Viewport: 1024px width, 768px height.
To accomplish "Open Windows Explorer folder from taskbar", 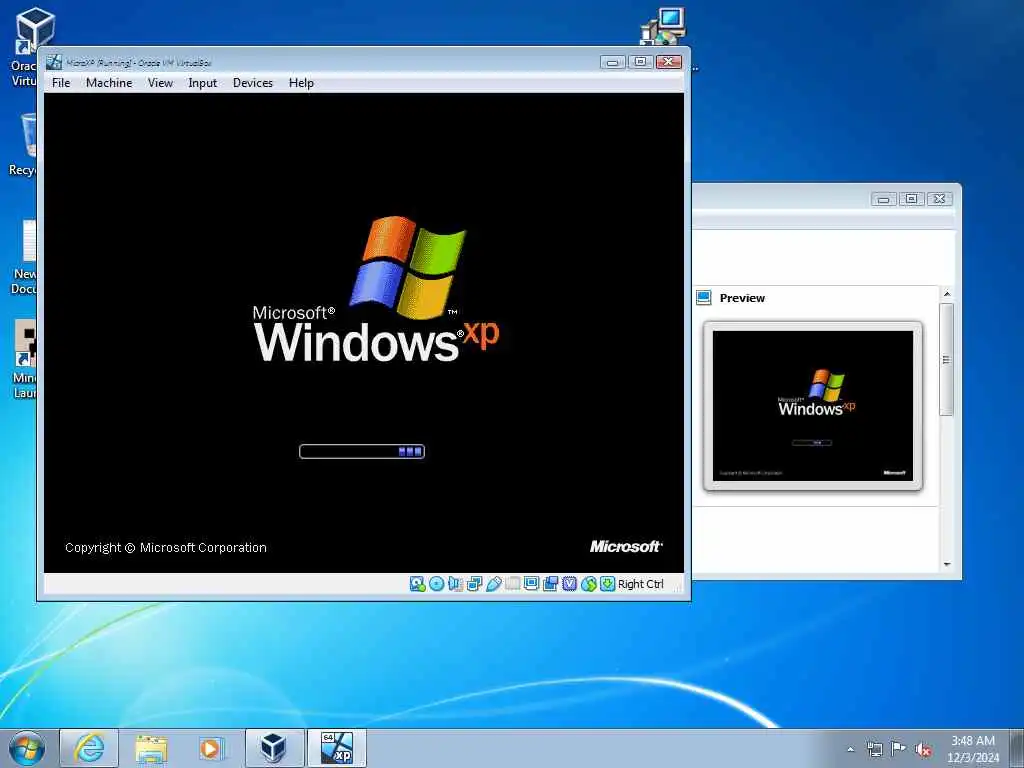I will 152,748.
